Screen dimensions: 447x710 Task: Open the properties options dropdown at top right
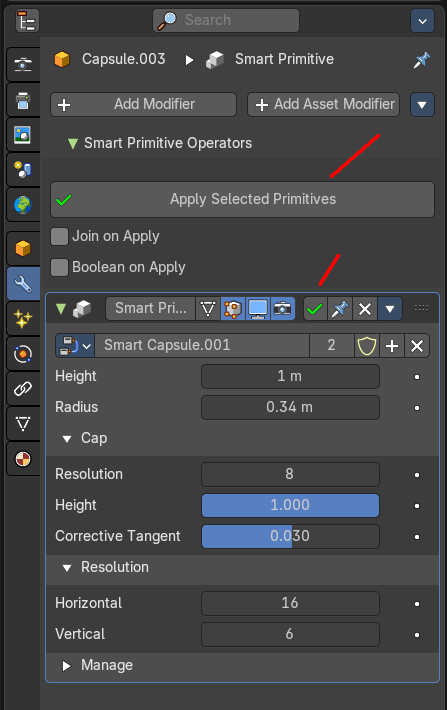422,21
